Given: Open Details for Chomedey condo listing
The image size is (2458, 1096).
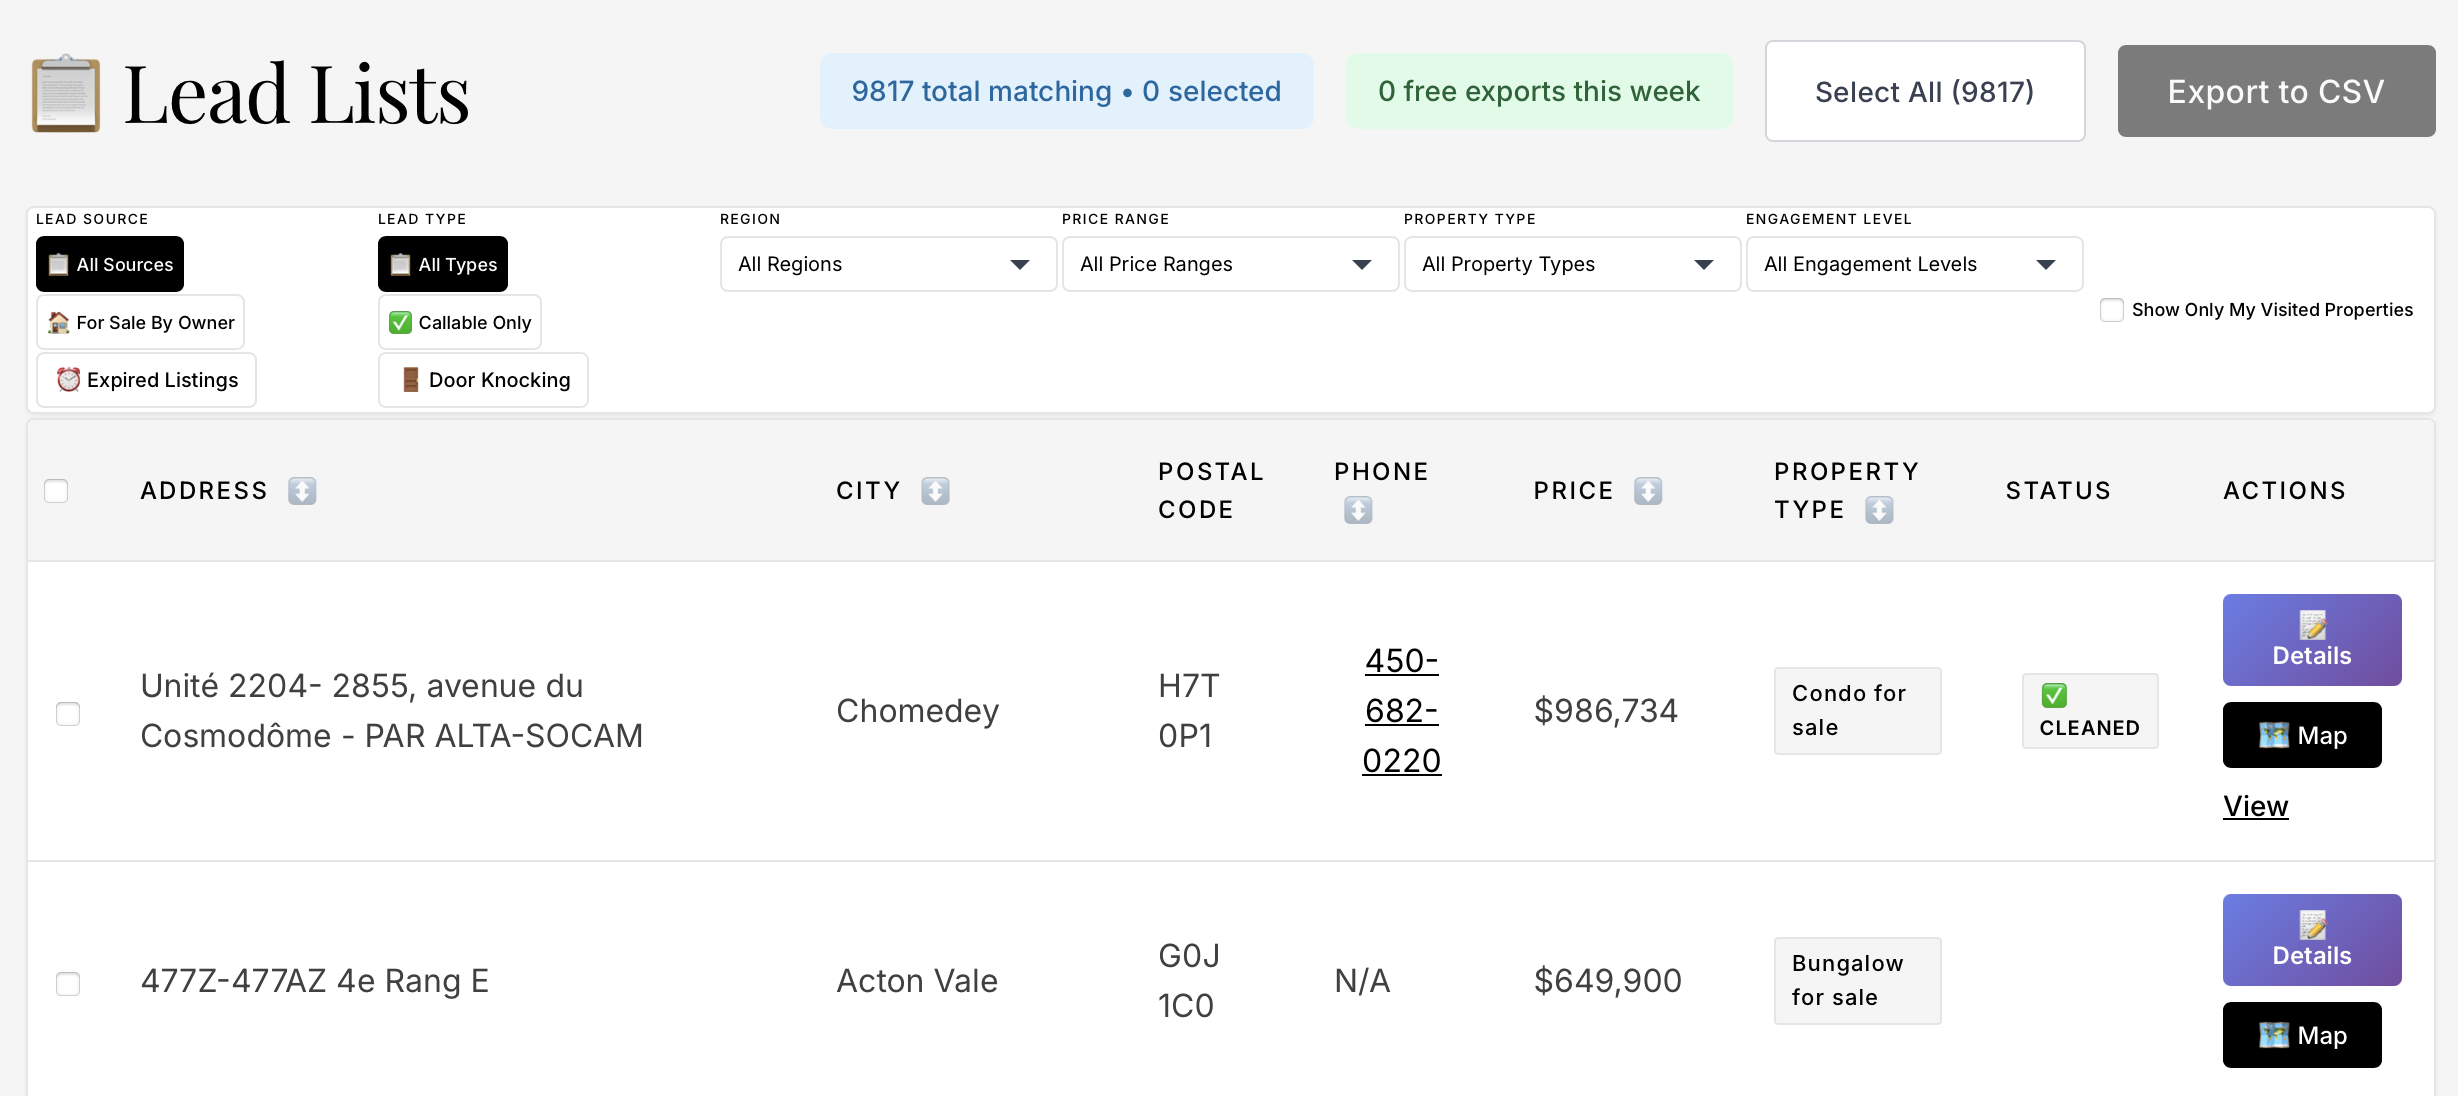Looking at the screenshot, I should point(2311,640).
